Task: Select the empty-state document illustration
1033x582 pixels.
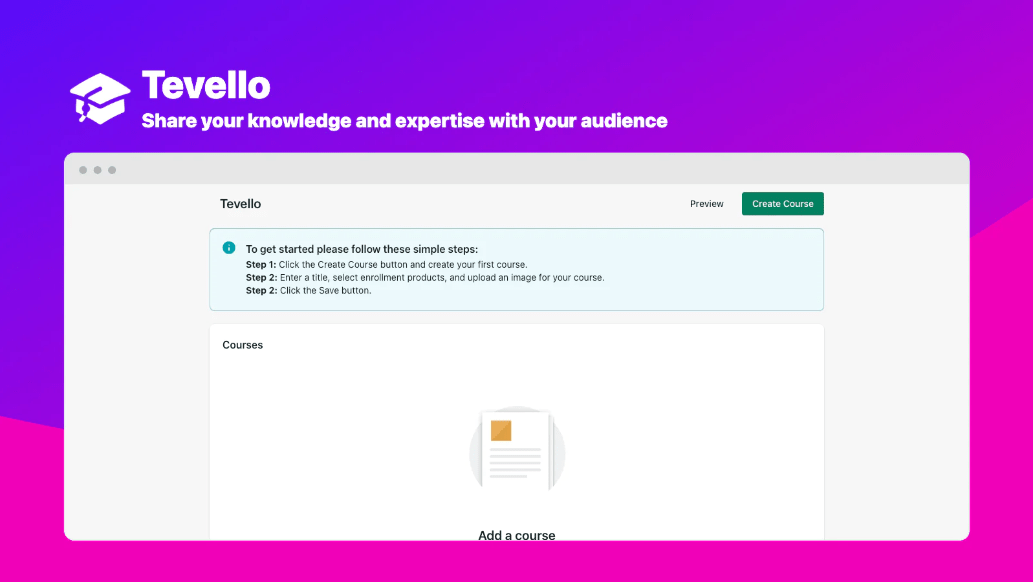Action: [x=517, y=449]
